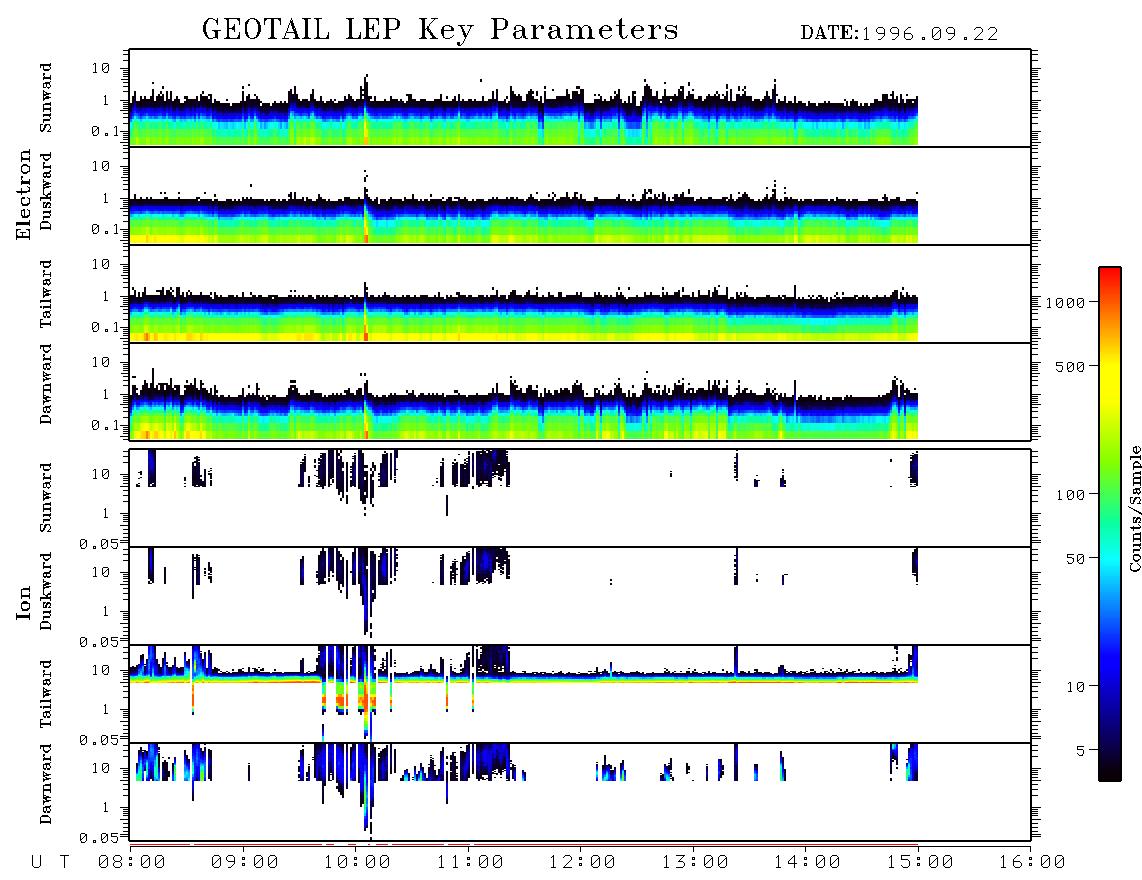Click the 'Counts/Sample' colorbar label
This screenshot has height=880, width=1142.
click(x=1134, y=508)
